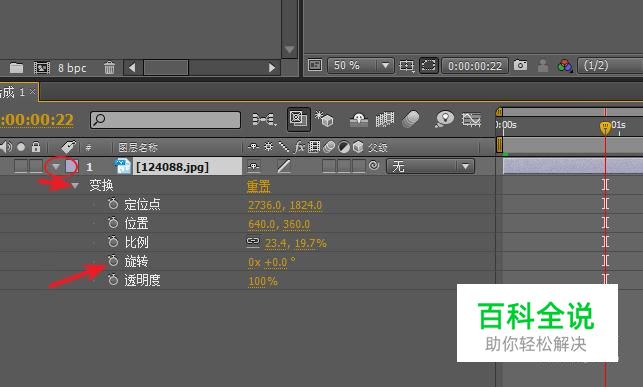This screenshot has height=387, width=643.
Task: Toggle solo for layer 124088.jpg
Action: 21,166
